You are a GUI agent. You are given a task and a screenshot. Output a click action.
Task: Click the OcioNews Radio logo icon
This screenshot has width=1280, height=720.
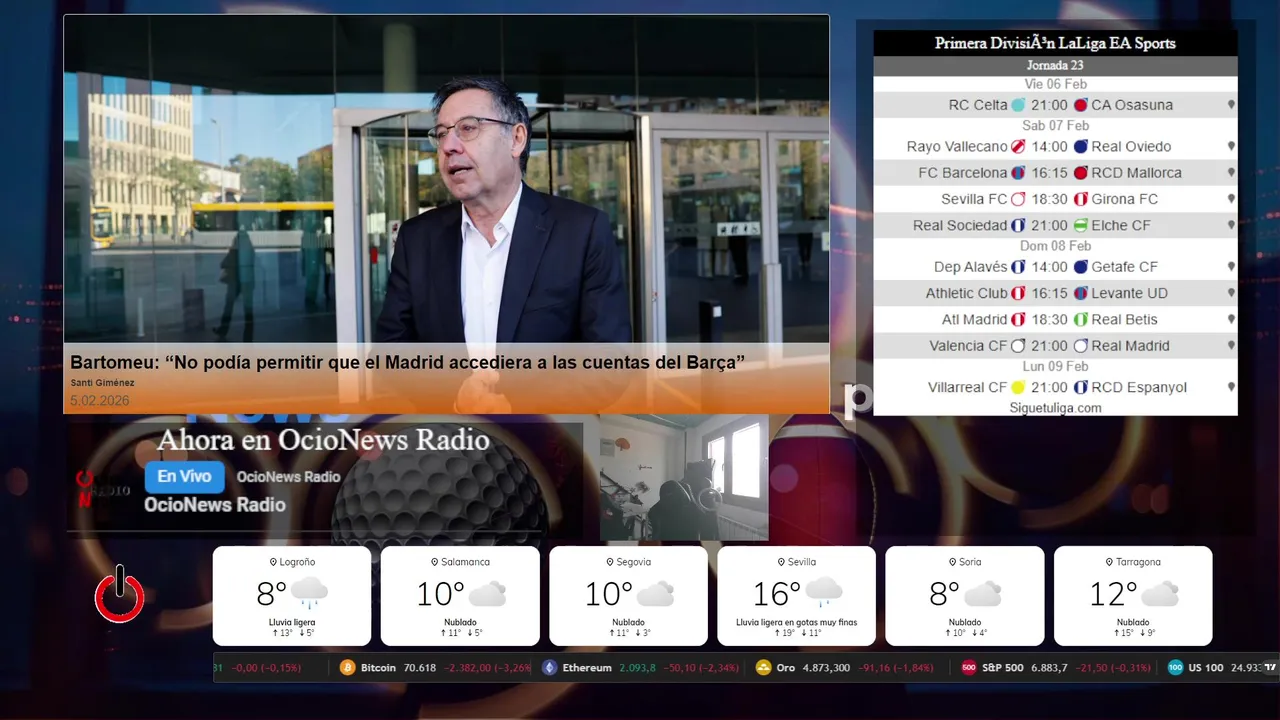[x=103, y=489]
